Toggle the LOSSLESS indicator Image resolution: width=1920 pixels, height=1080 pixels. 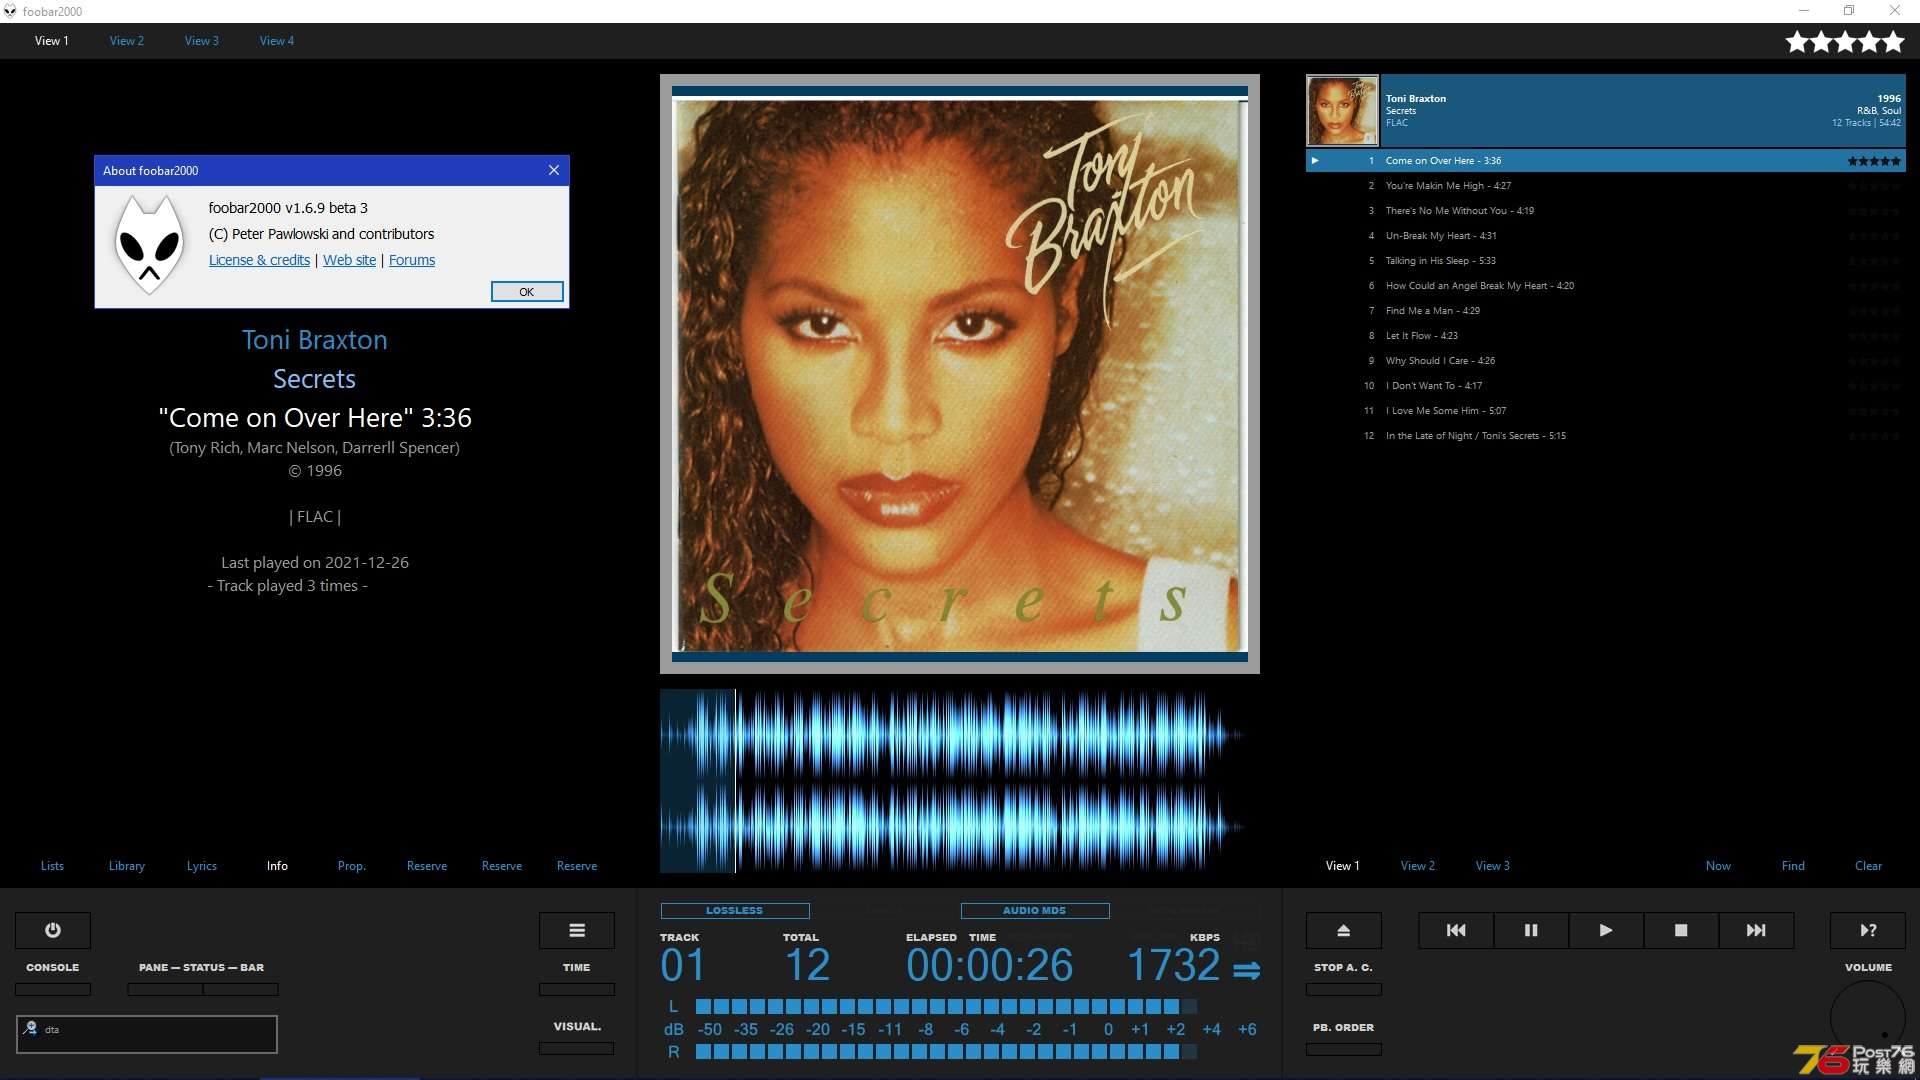[735, 911]
